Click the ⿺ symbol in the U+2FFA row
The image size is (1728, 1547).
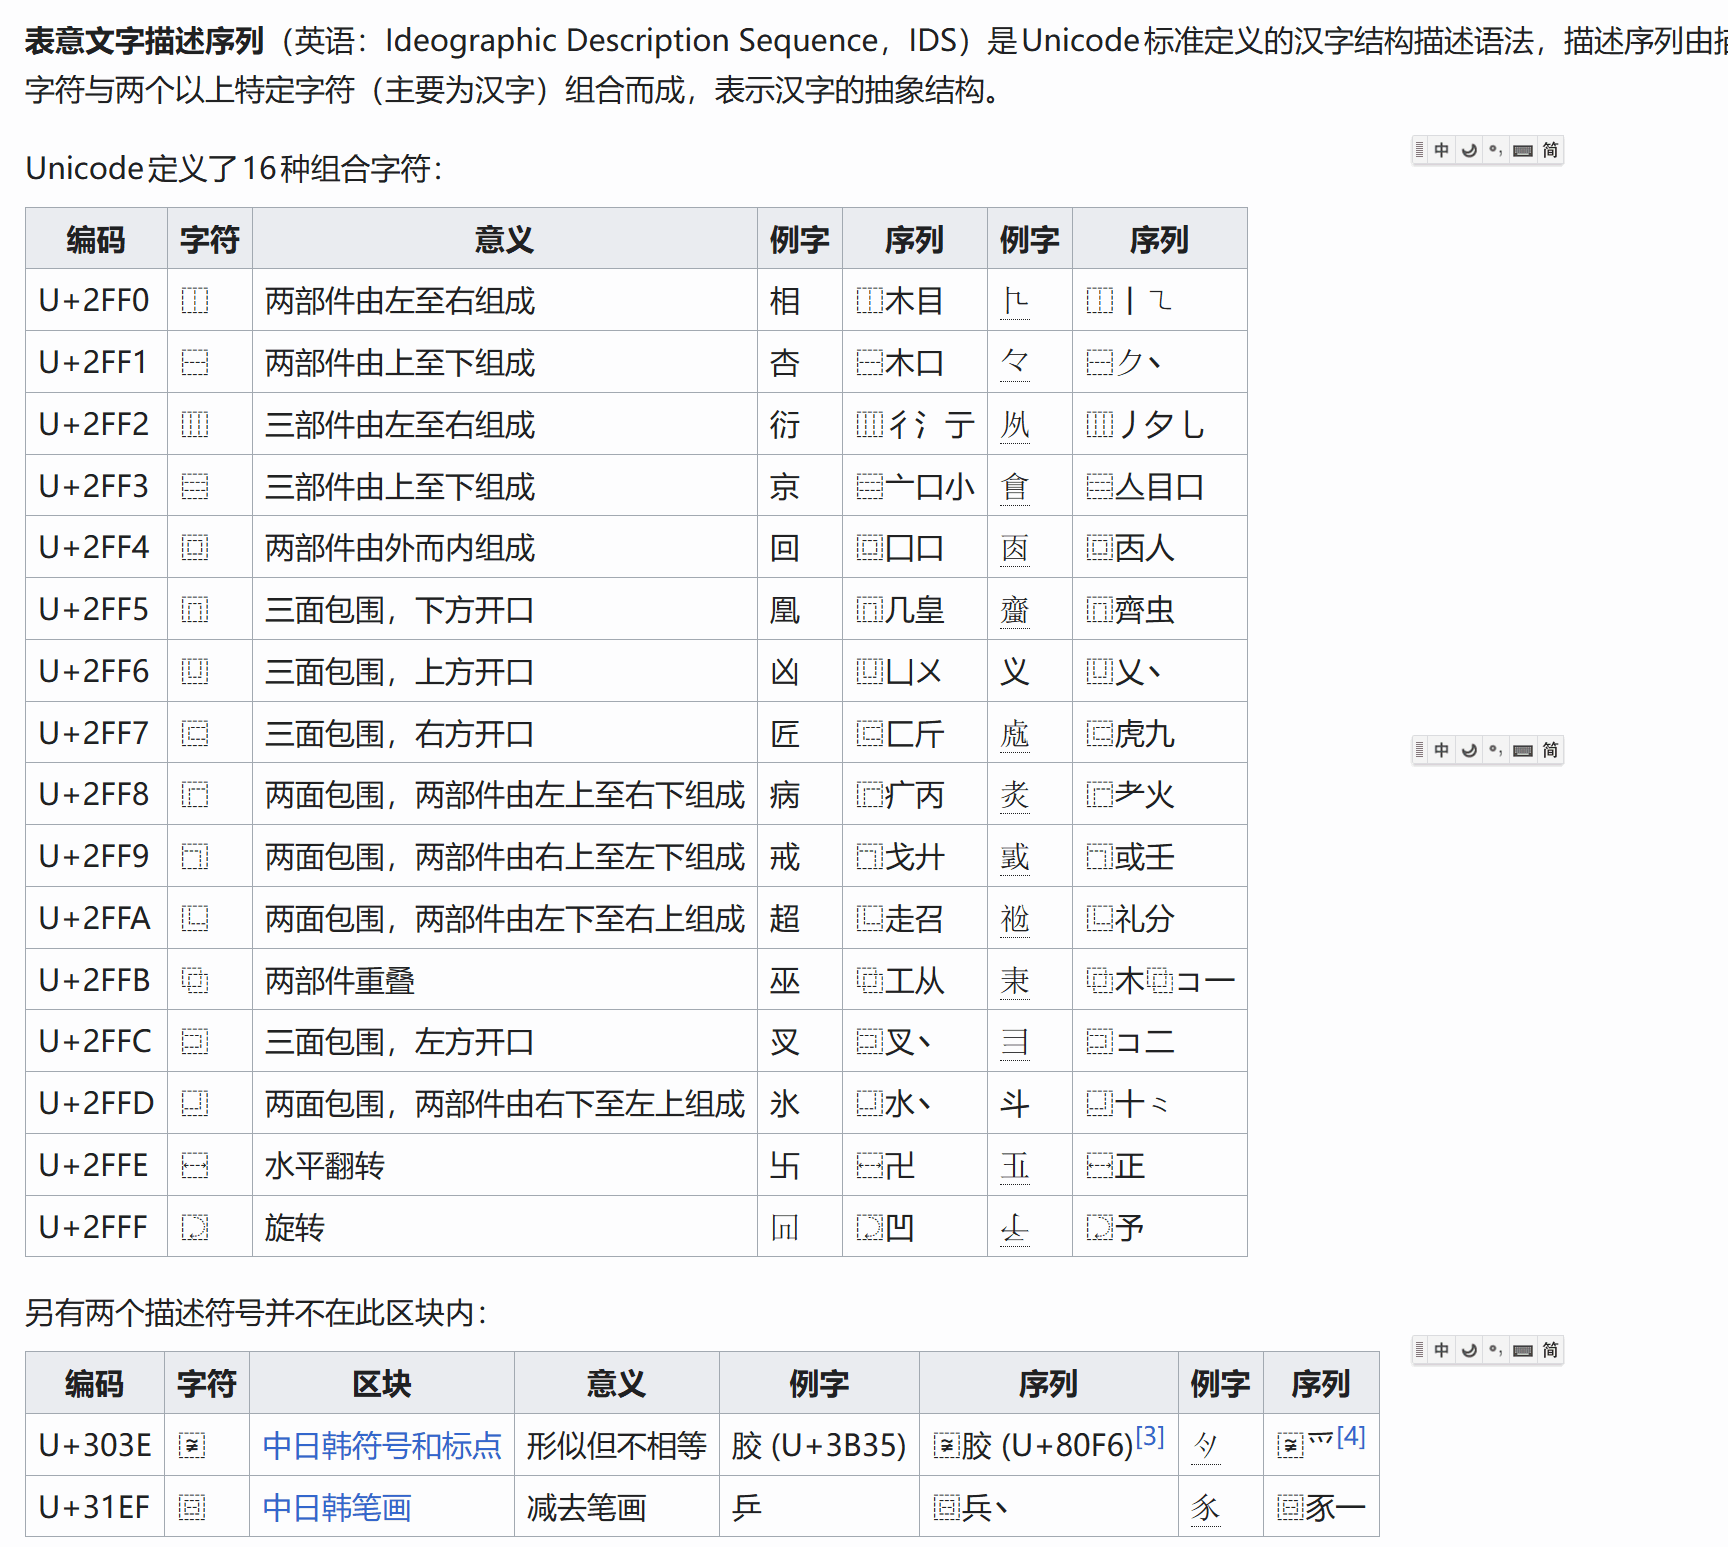coord(195,918)
